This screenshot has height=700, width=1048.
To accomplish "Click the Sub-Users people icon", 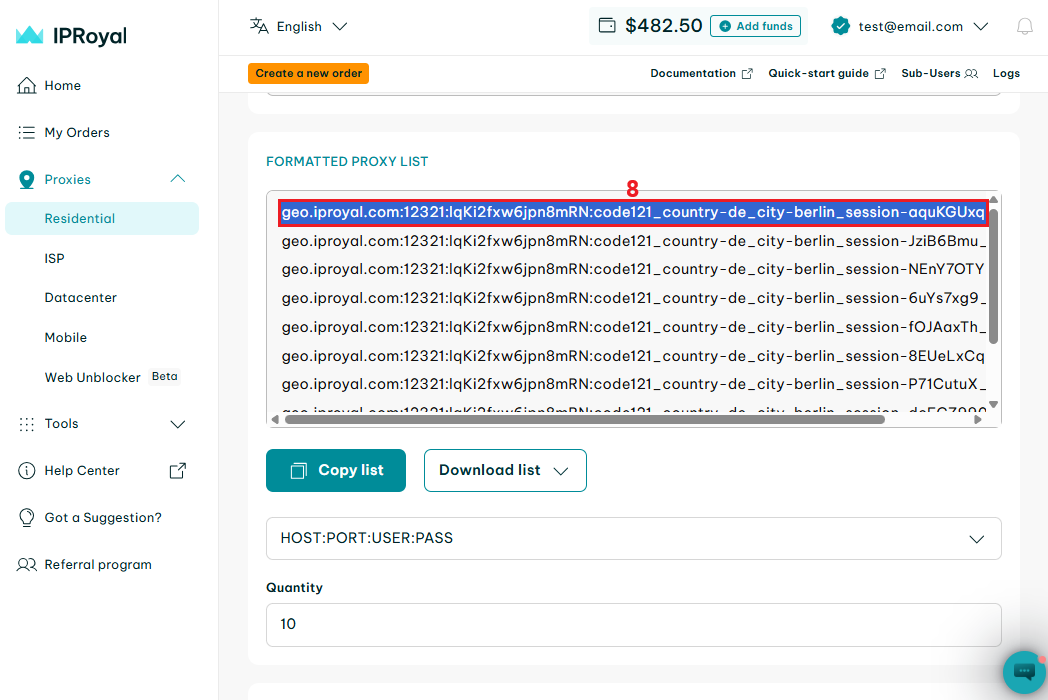I will click(971, 74).
